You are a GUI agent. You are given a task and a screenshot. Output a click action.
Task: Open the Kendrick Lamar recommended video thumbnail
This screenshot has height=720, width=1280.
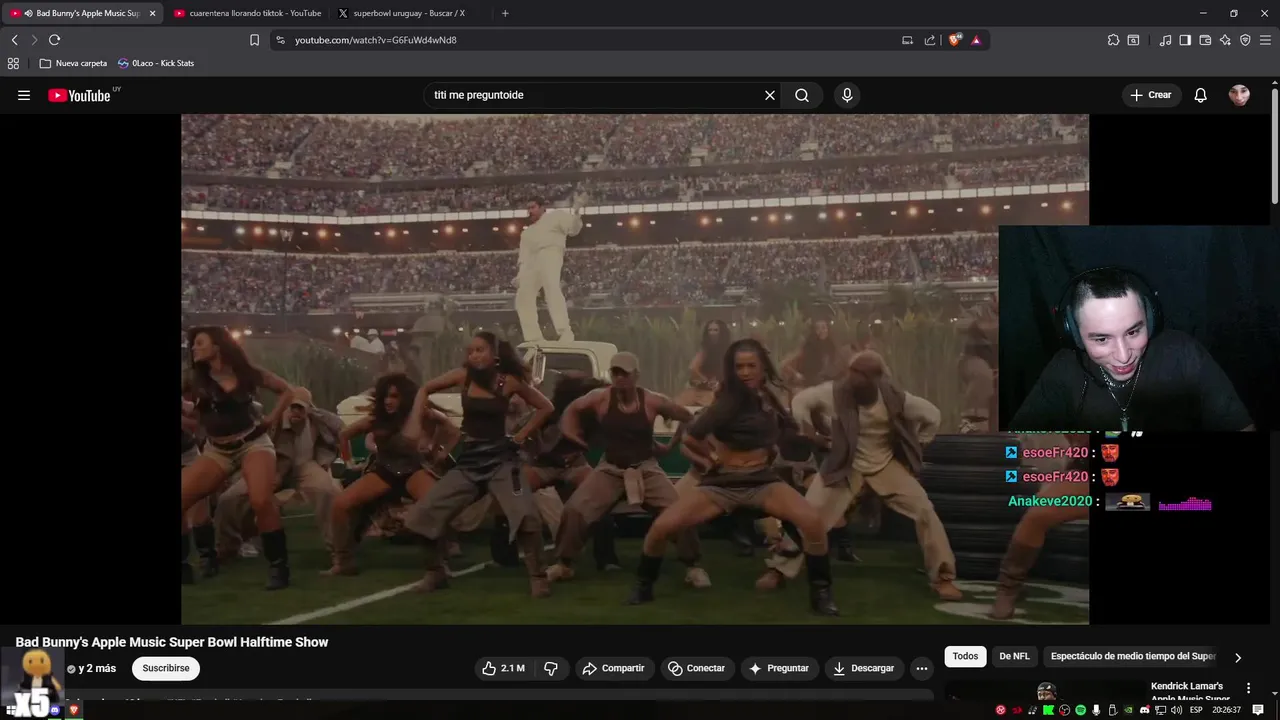(x=1046, y=692)
